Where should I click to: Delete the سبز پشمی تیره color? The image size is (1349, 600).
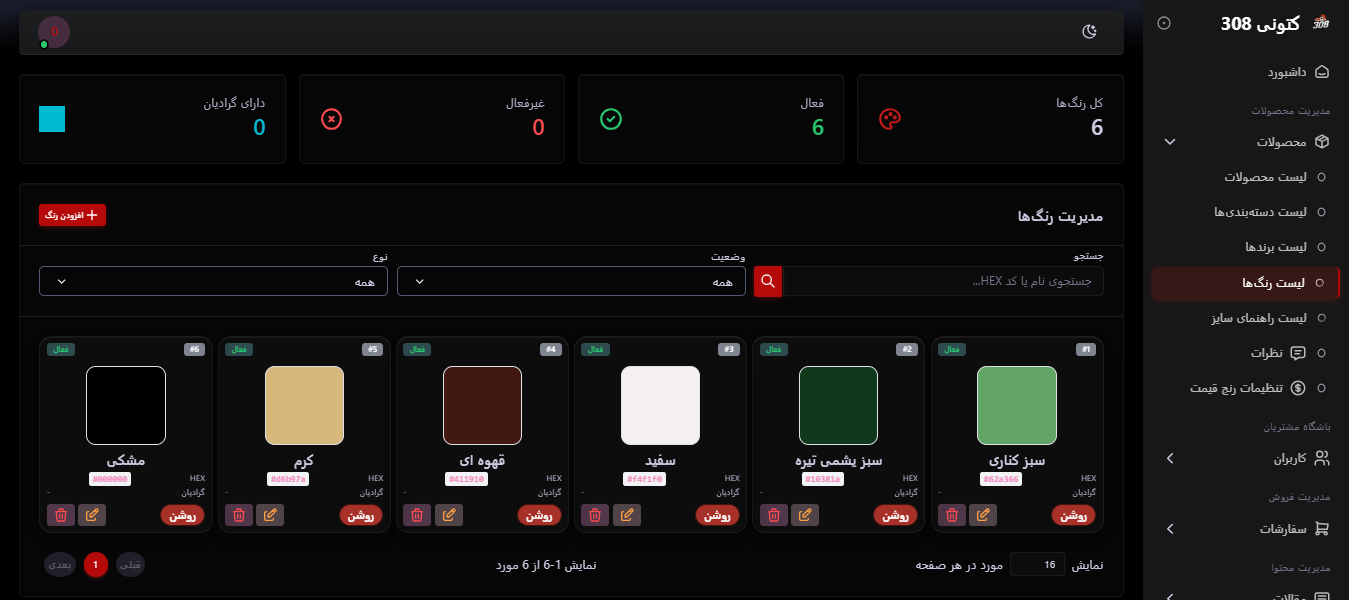(774, 515)
